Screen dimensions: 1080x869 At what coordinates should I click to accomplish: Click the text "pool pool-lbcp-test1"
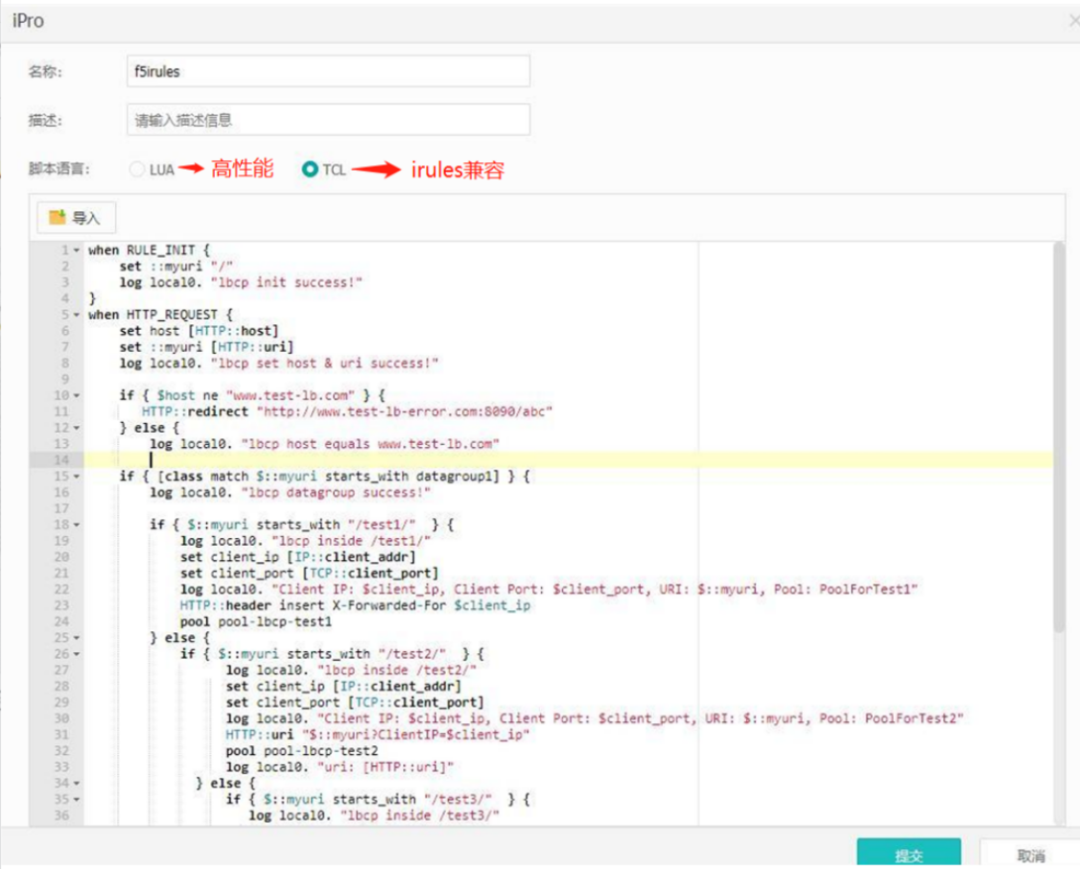(256, 622)
